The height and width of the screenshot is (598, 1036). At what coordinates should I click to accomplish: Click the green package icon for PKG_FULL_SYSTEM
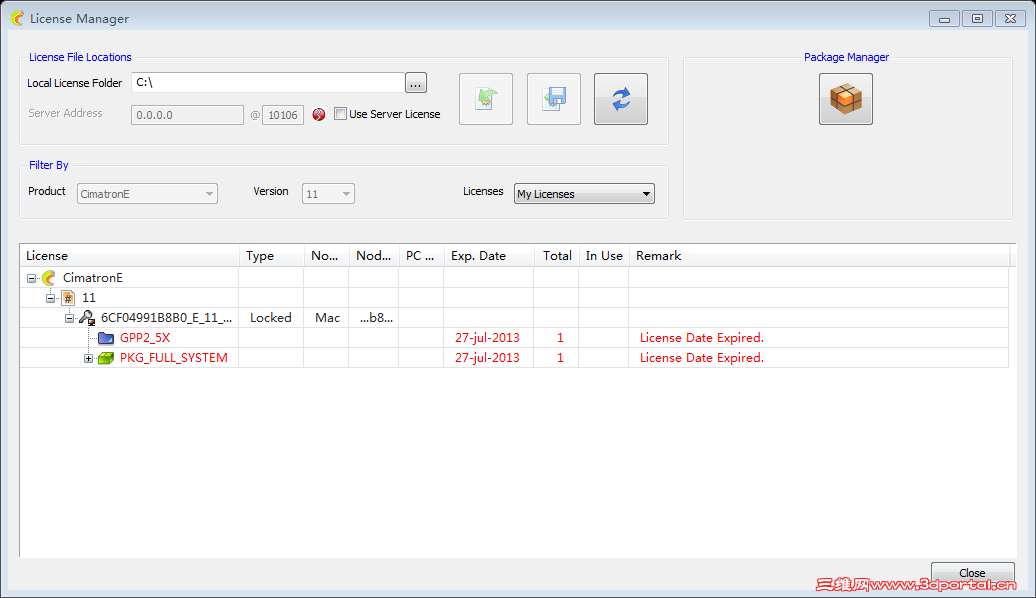pos(106,358)
